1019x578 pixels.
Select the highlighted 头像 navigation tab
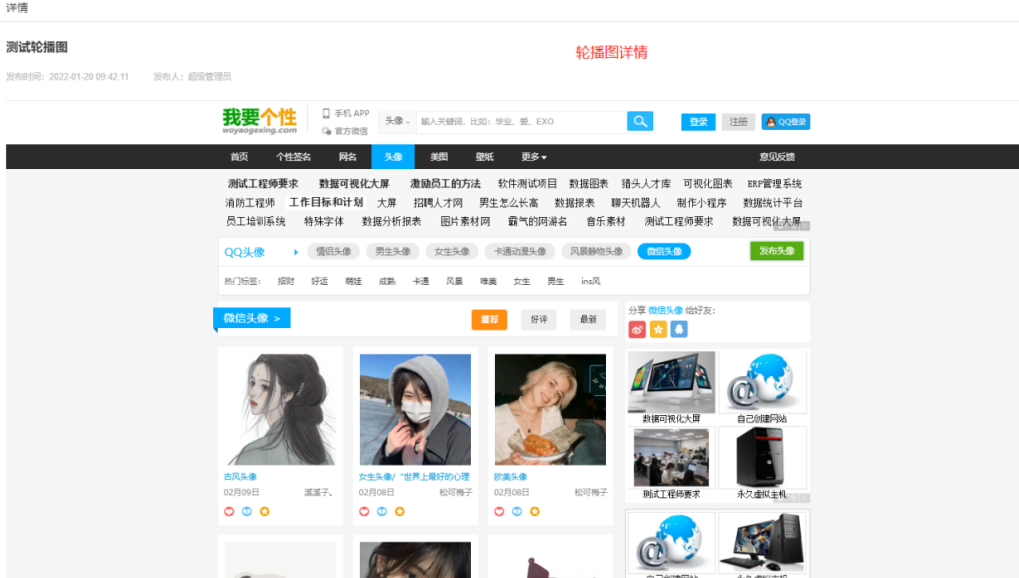(x=393, y=157)
